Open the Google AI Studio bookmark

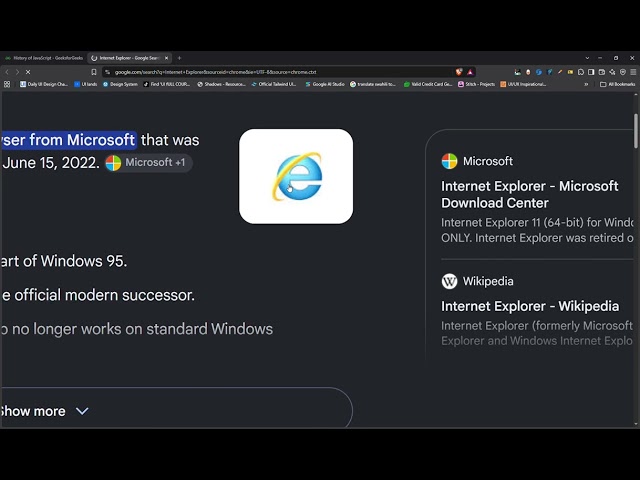point(325,84)
